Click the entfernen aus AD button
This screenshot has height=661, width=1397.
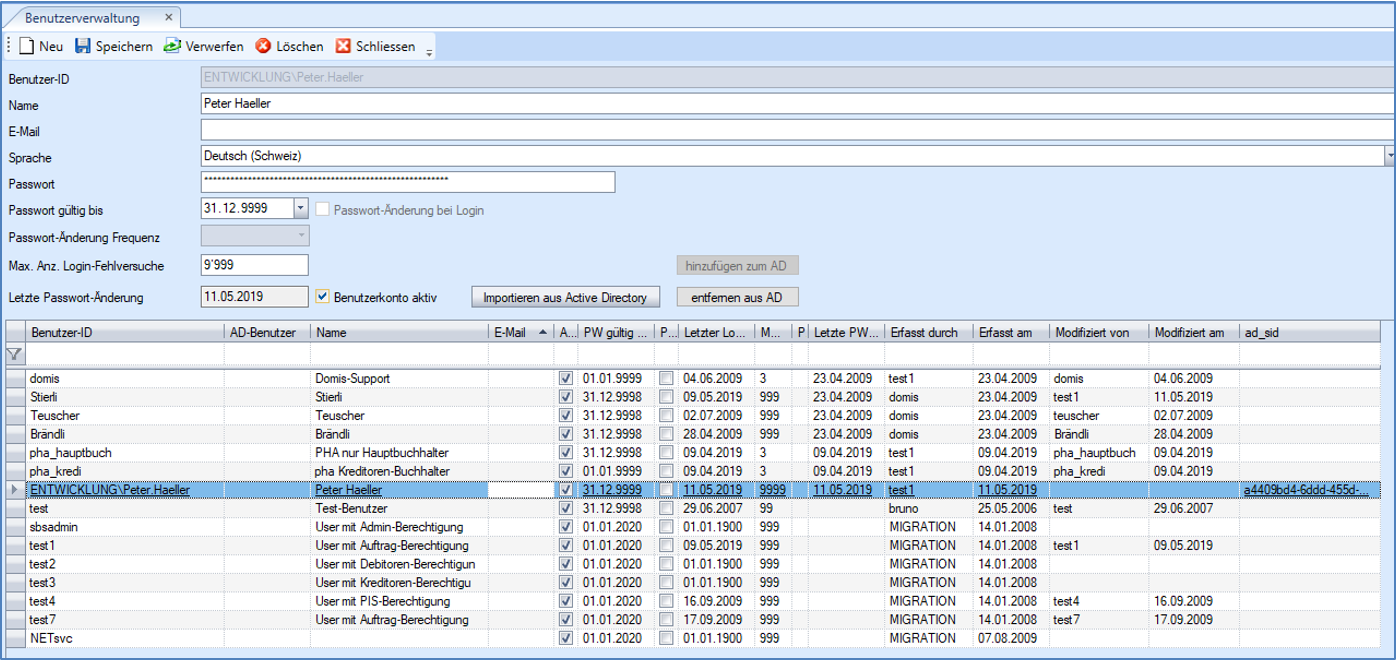[737, 298]
